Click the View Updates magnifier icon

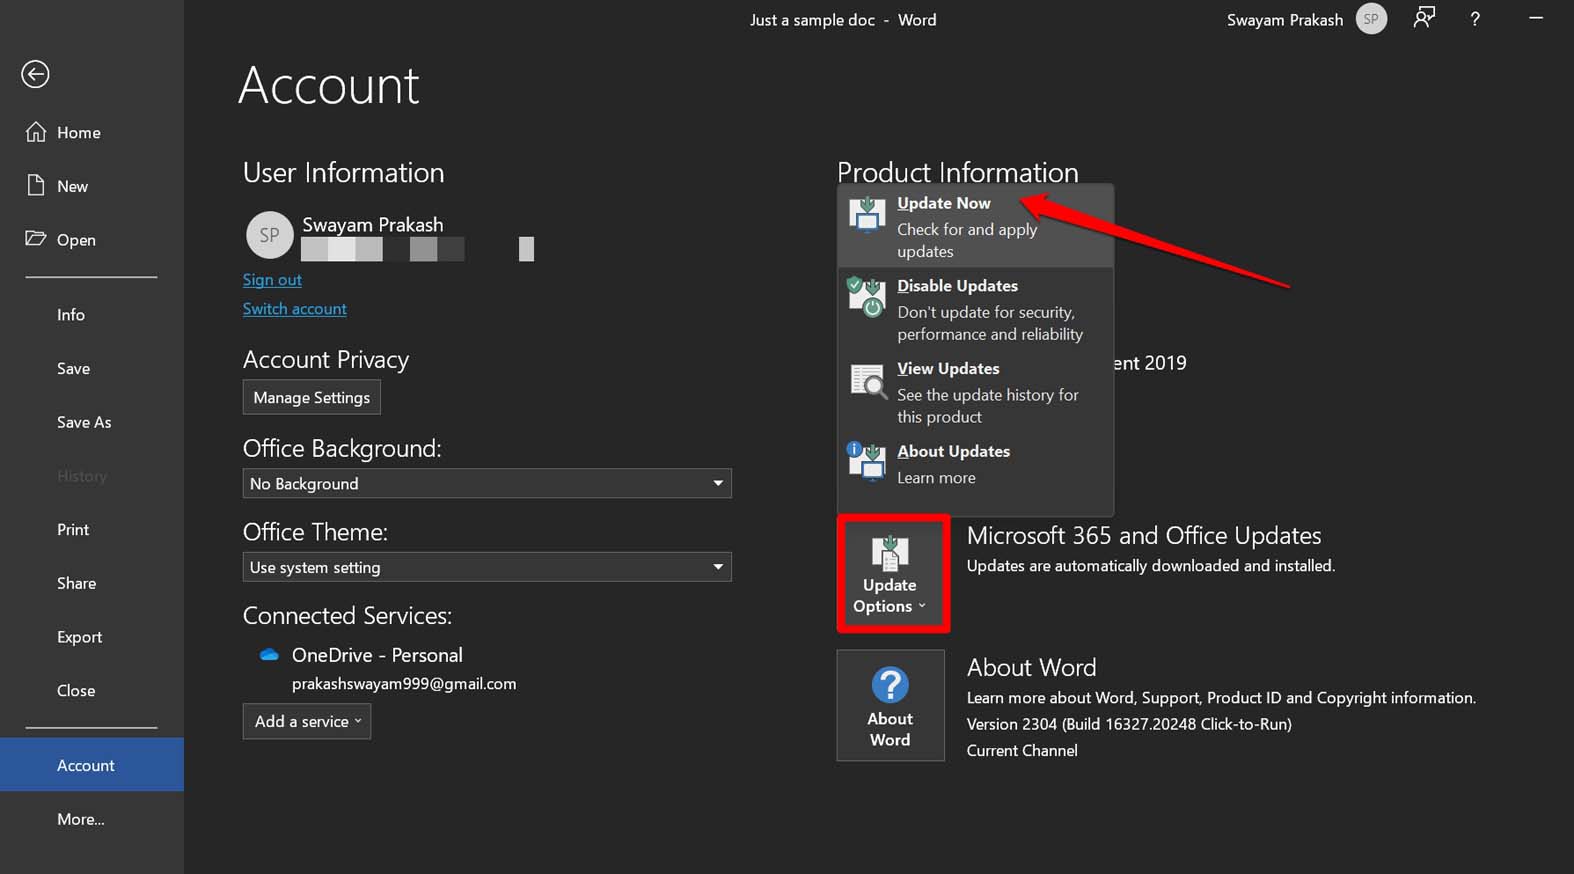tap(867, 381)
